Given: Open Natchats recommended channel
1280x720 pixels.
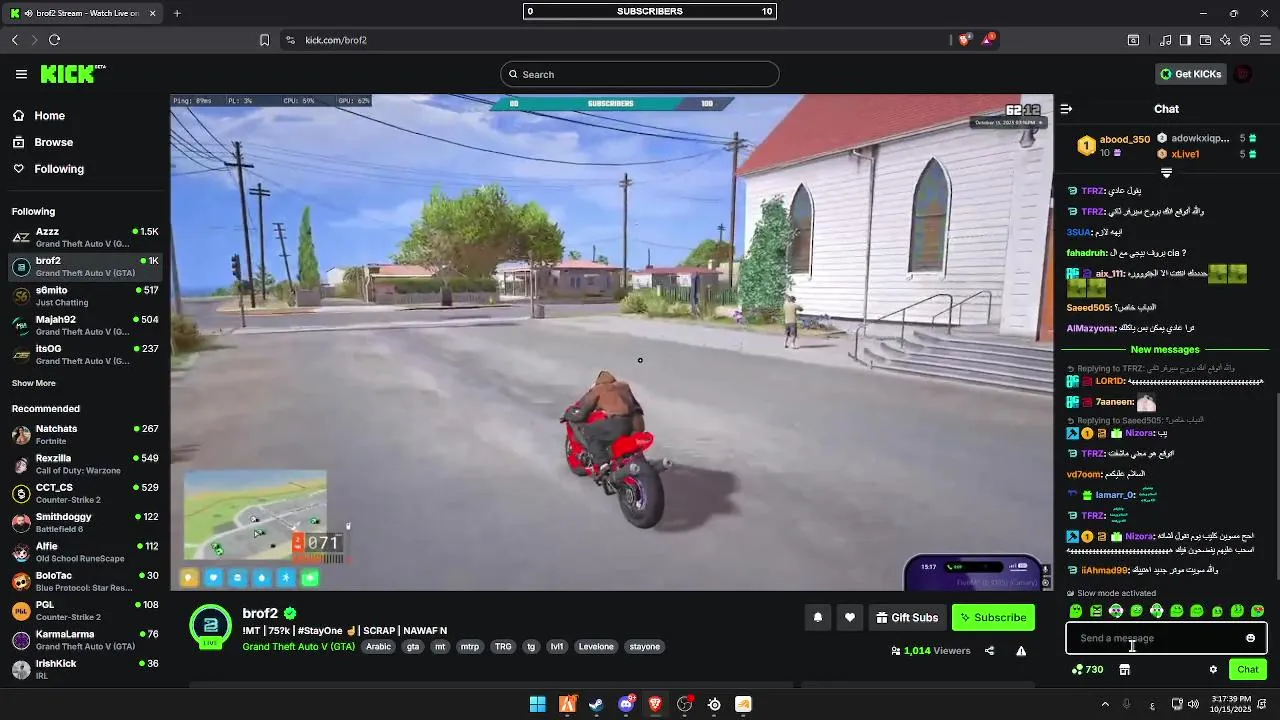Looking at the screenshot, I should click(85, 434).
